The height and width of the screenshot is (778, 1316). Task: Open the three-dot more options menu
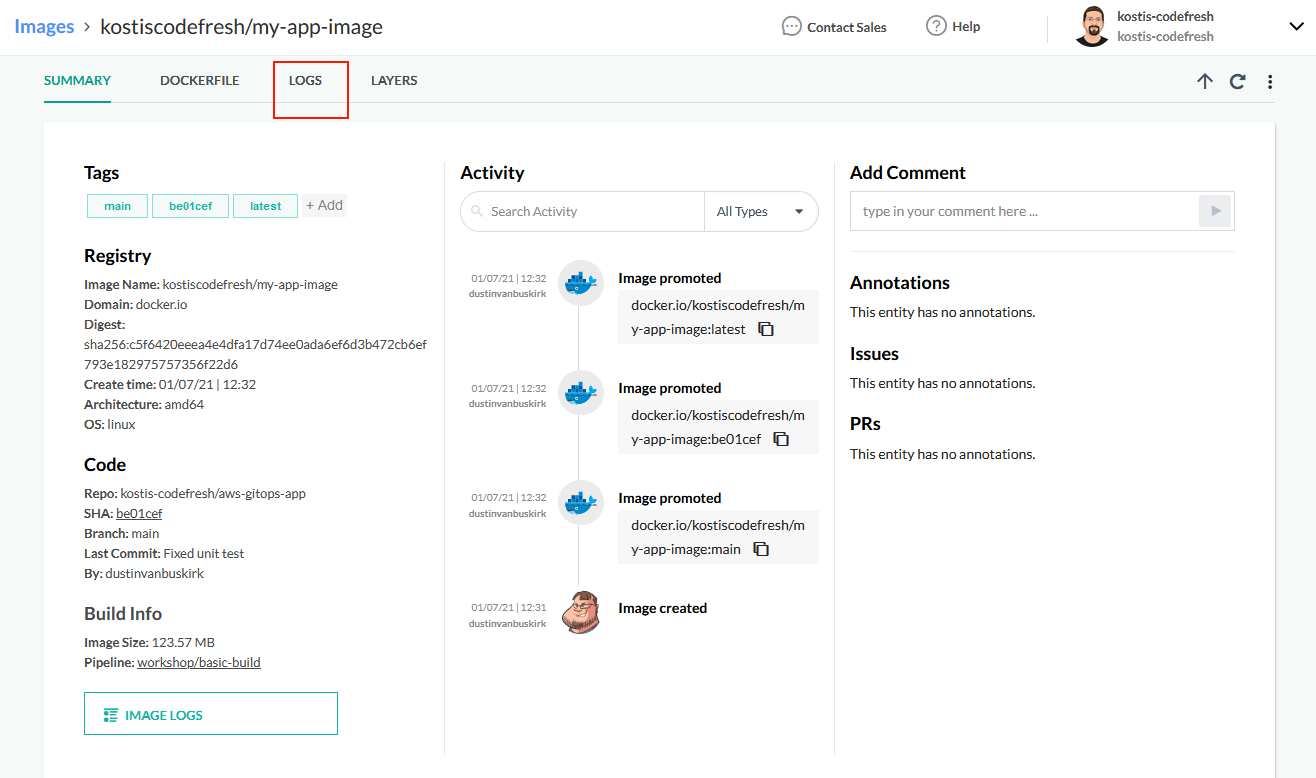click(1270, 82)
